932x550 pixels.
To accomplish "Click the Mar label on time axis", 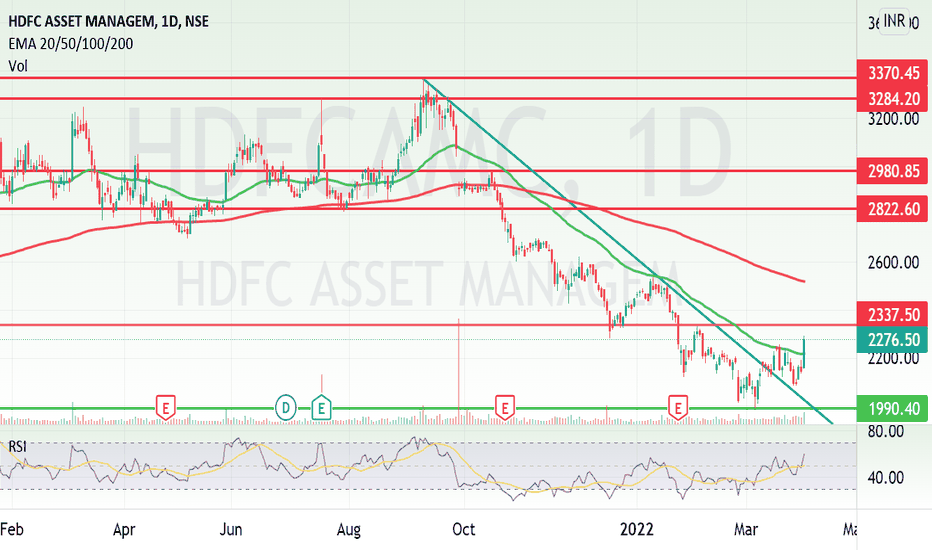I will click(x=746, y=529).
